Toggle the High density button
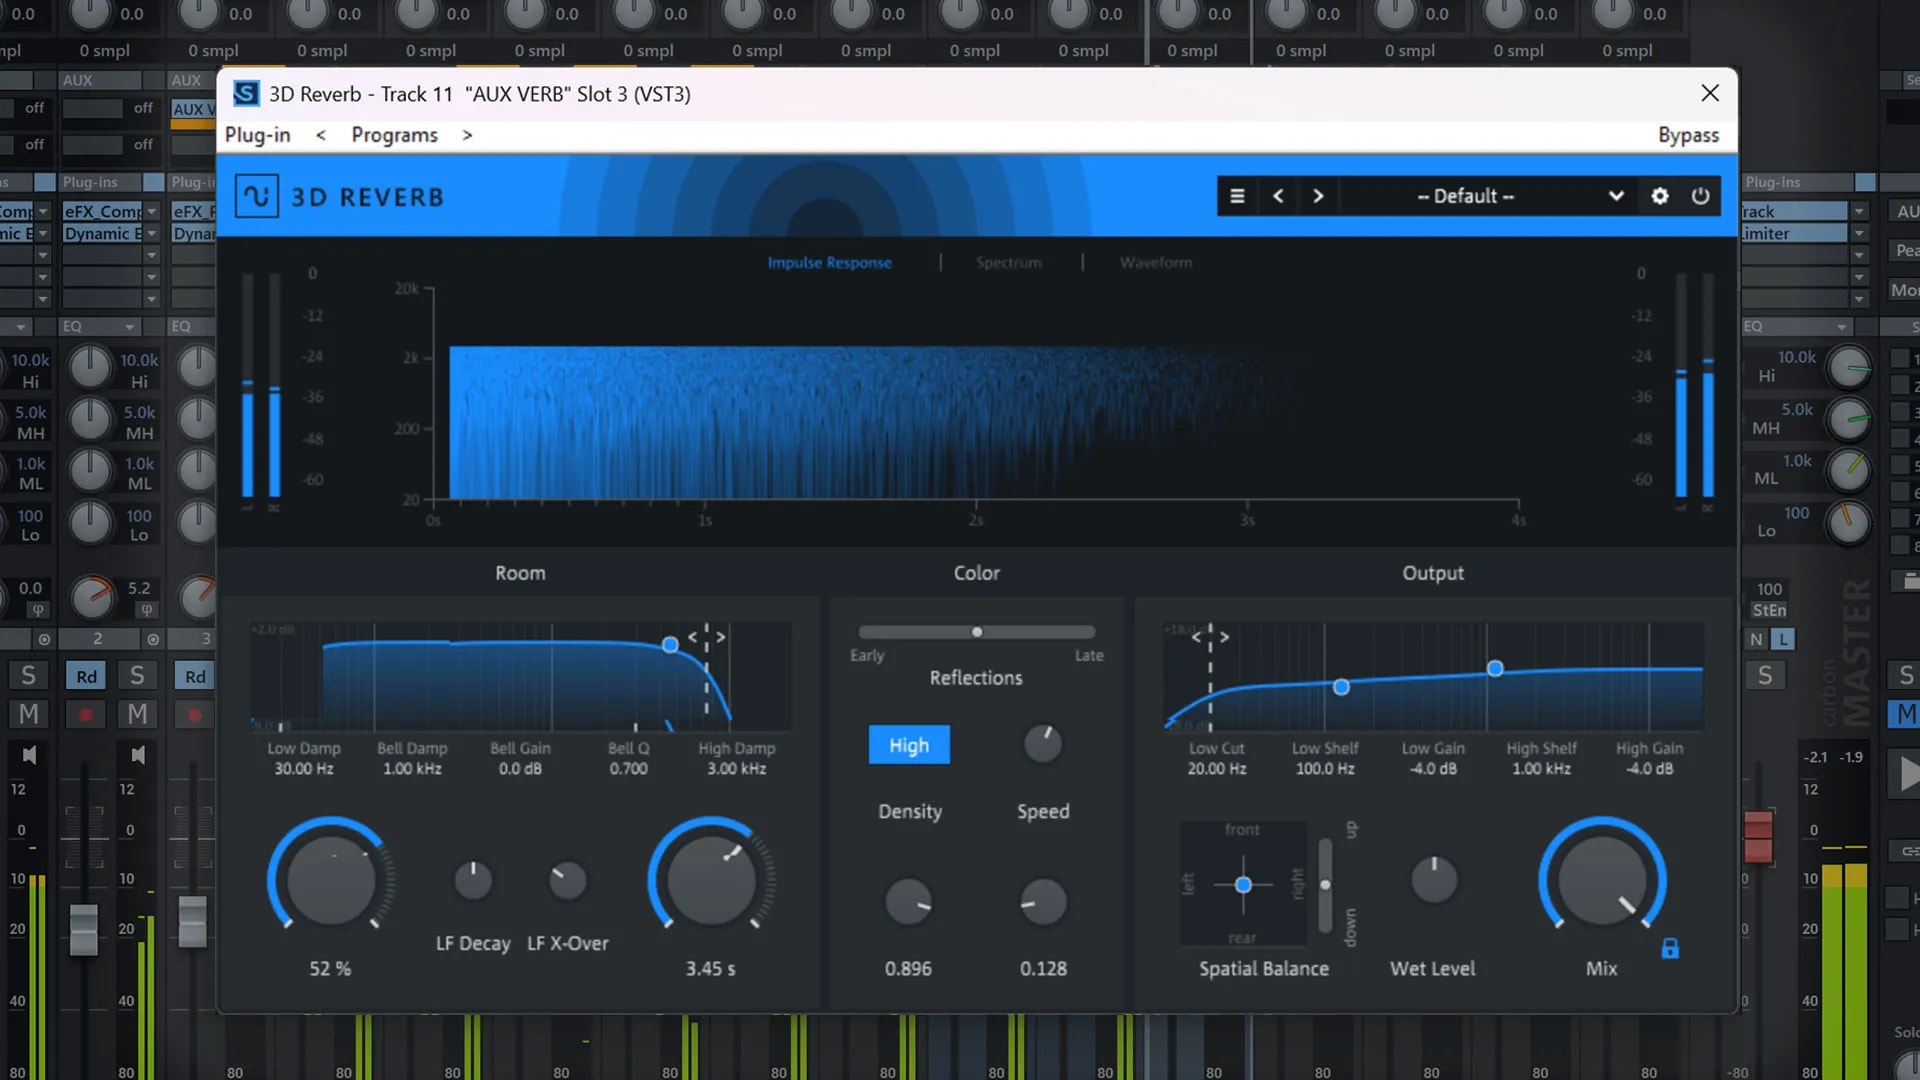Viewport: 1920px width, 1080px height. tap(909, 745)
